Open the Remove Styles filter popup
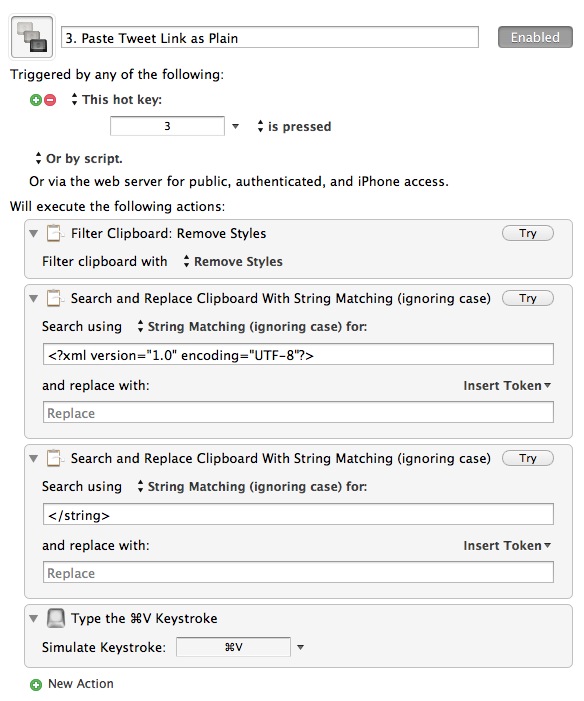Screen dimensions: 584x701 coord(233,262)
